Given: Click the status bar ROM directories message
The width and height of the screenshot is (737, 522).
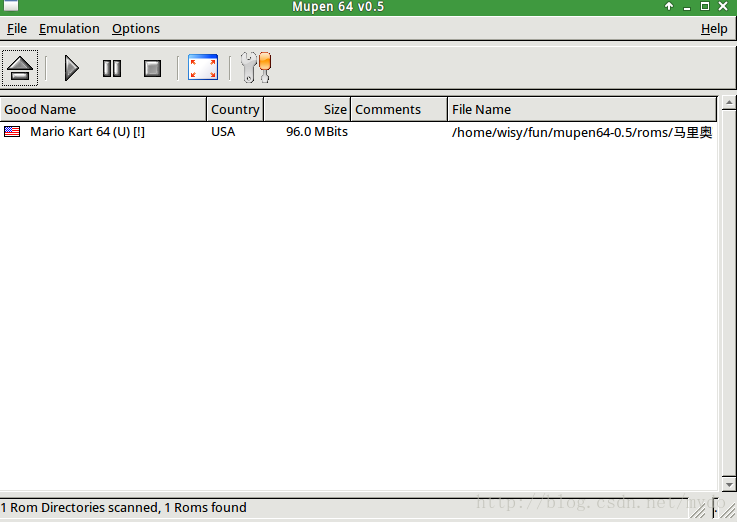Looking at the screenshot, I should point(124,507).
